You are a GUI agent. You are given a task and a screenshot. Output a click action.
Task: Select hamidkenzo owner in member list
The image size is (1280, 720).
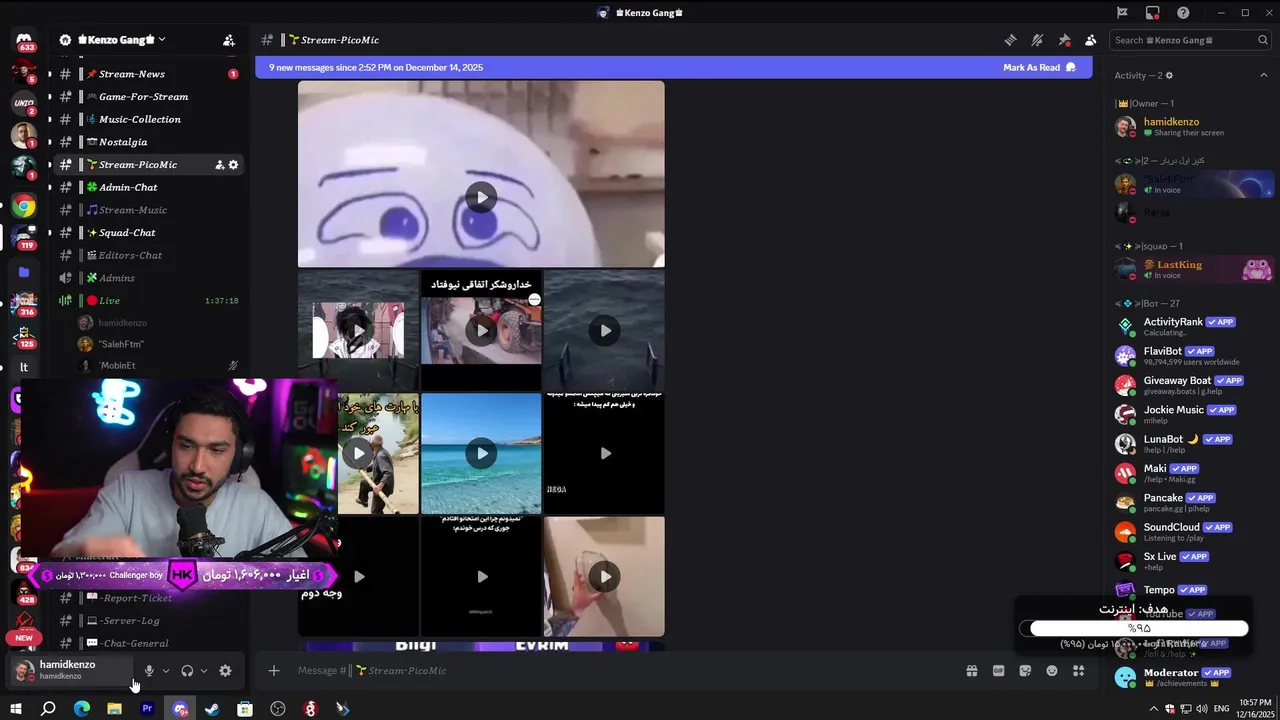(x=1192, y=127)
